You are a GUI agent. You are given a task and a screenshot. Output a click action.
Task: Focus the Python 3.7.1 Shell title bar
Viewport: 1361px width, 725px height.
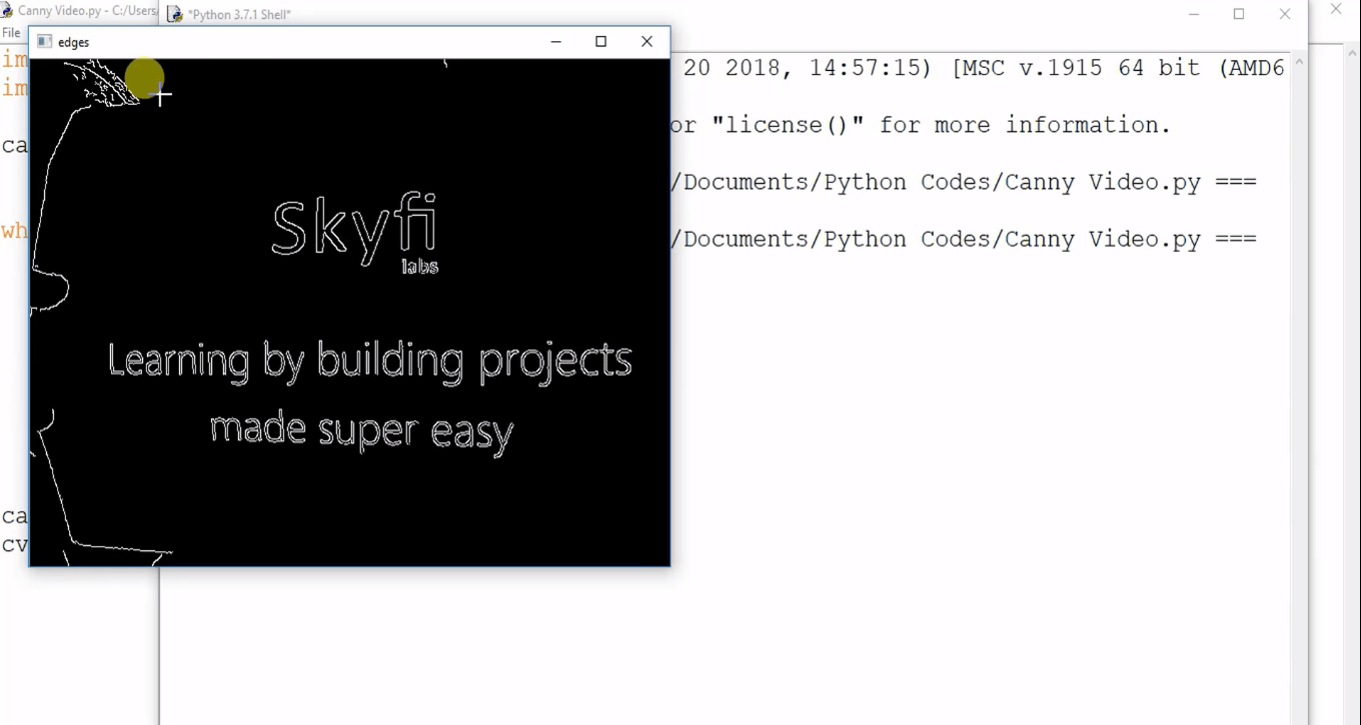[700, 14]
